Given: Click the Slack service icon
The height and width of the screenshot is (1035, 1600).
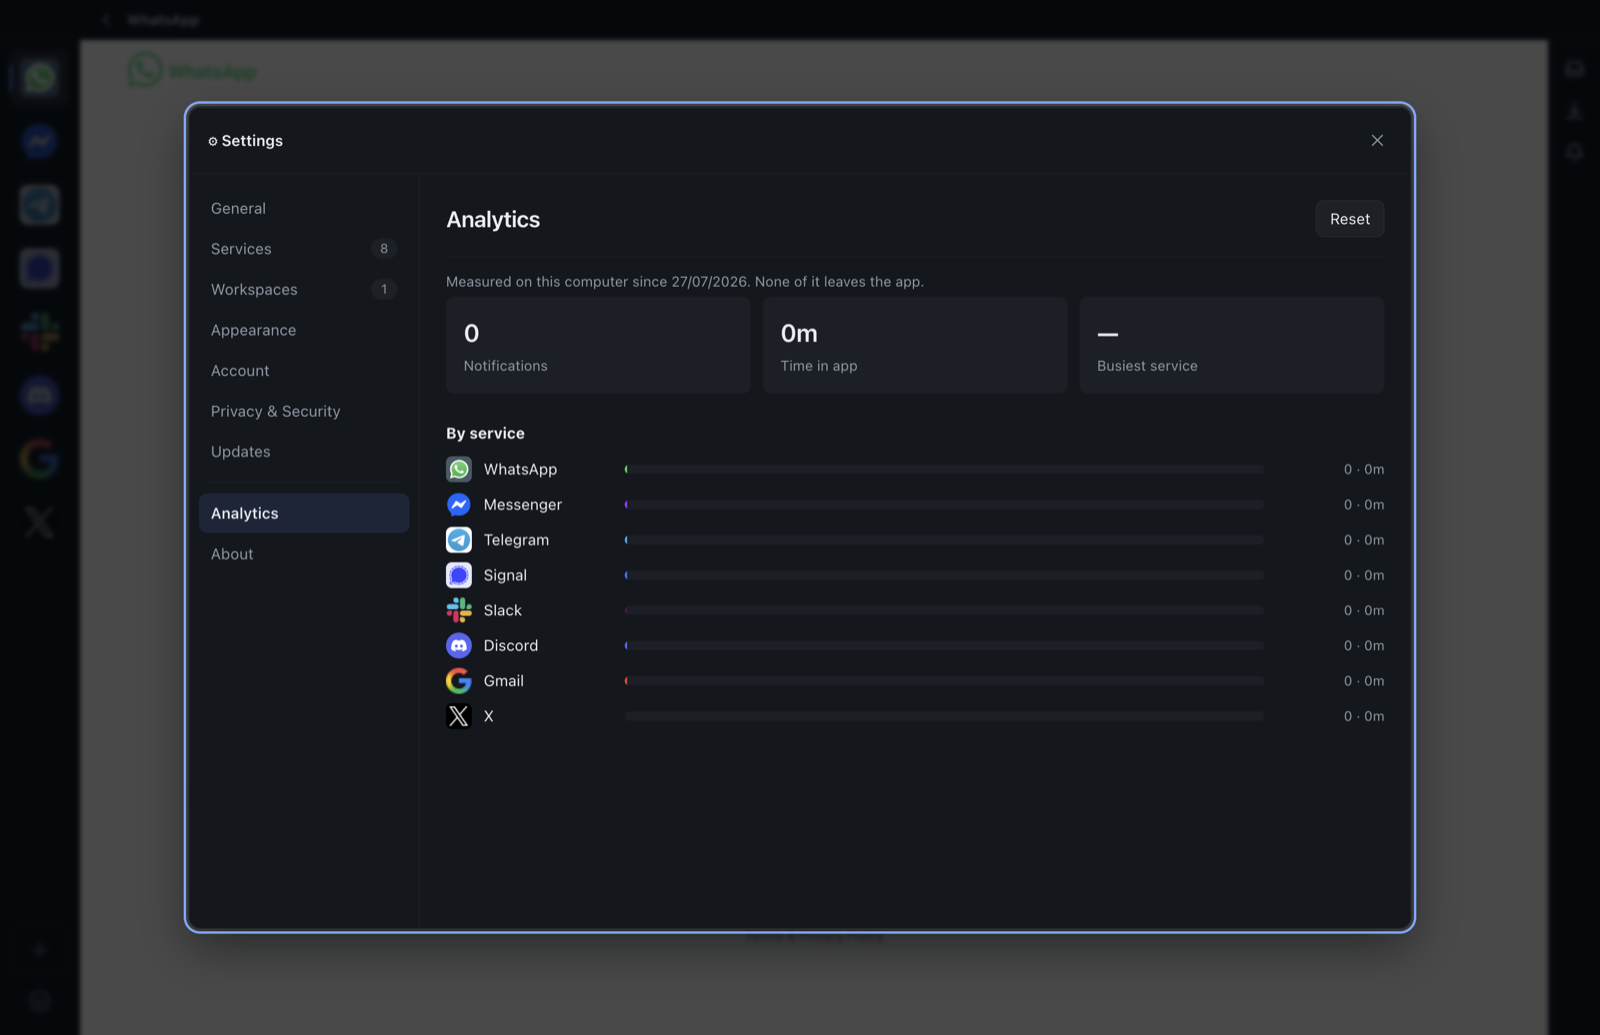Looking at the screenshot, I should coord(459,610).
